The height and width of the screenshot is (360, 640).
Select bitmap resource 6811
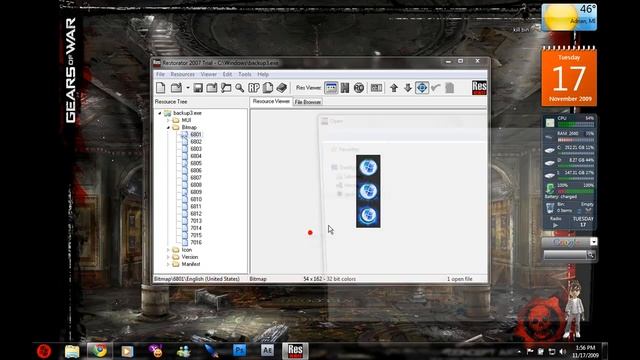(x=196, y=207)
